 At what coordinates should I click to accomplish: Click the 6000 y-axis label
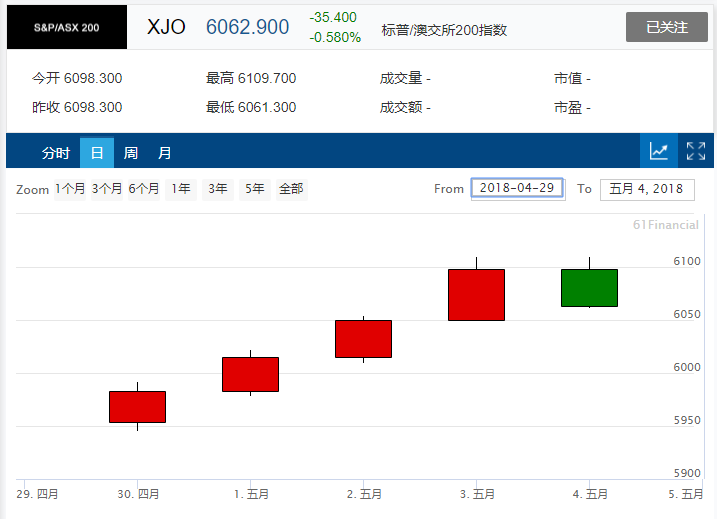pos(687,367)
